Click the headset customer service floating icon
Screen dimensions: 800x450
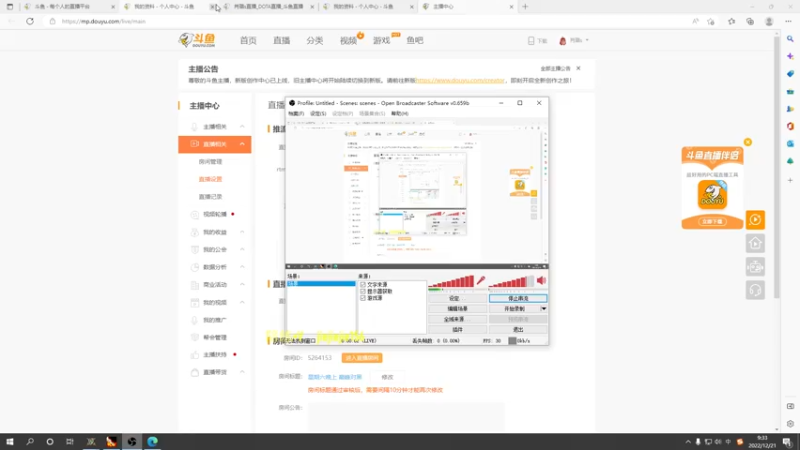pos(755,290)
